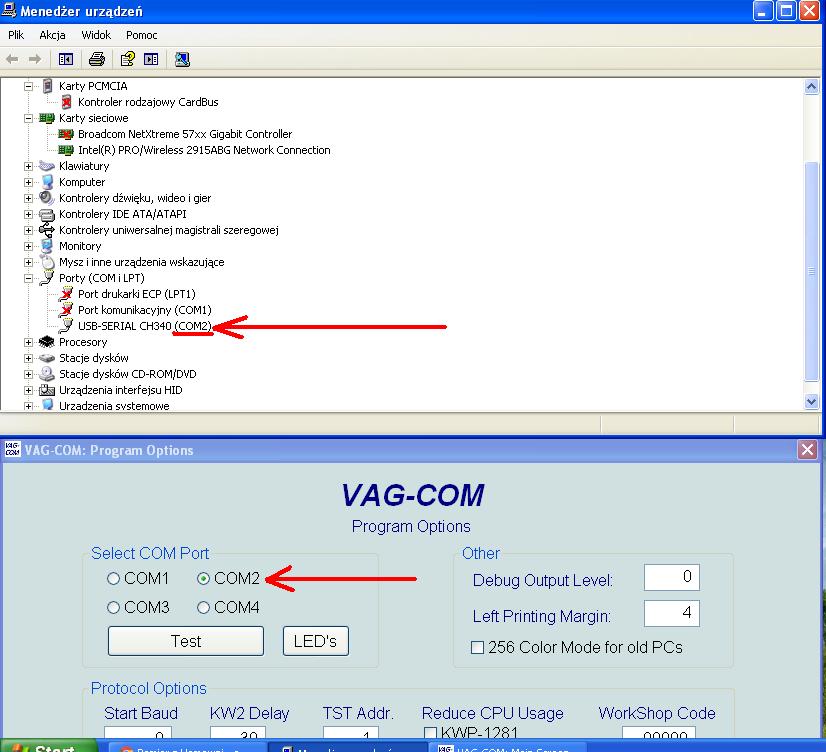Collapse the Karty PCMCIA node

pyautogui.click(x=28, y=86)
